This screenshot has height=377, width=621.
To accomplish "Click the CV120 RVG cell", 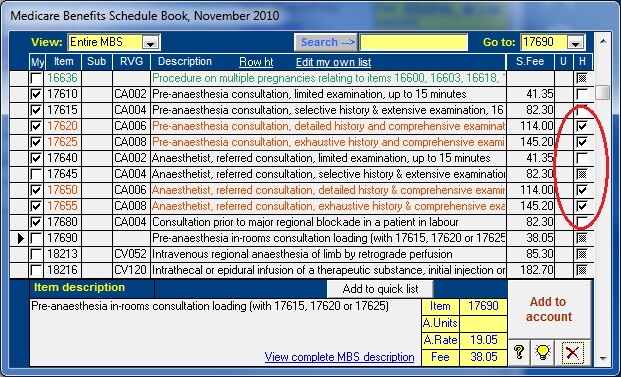I will click(131, 270).
